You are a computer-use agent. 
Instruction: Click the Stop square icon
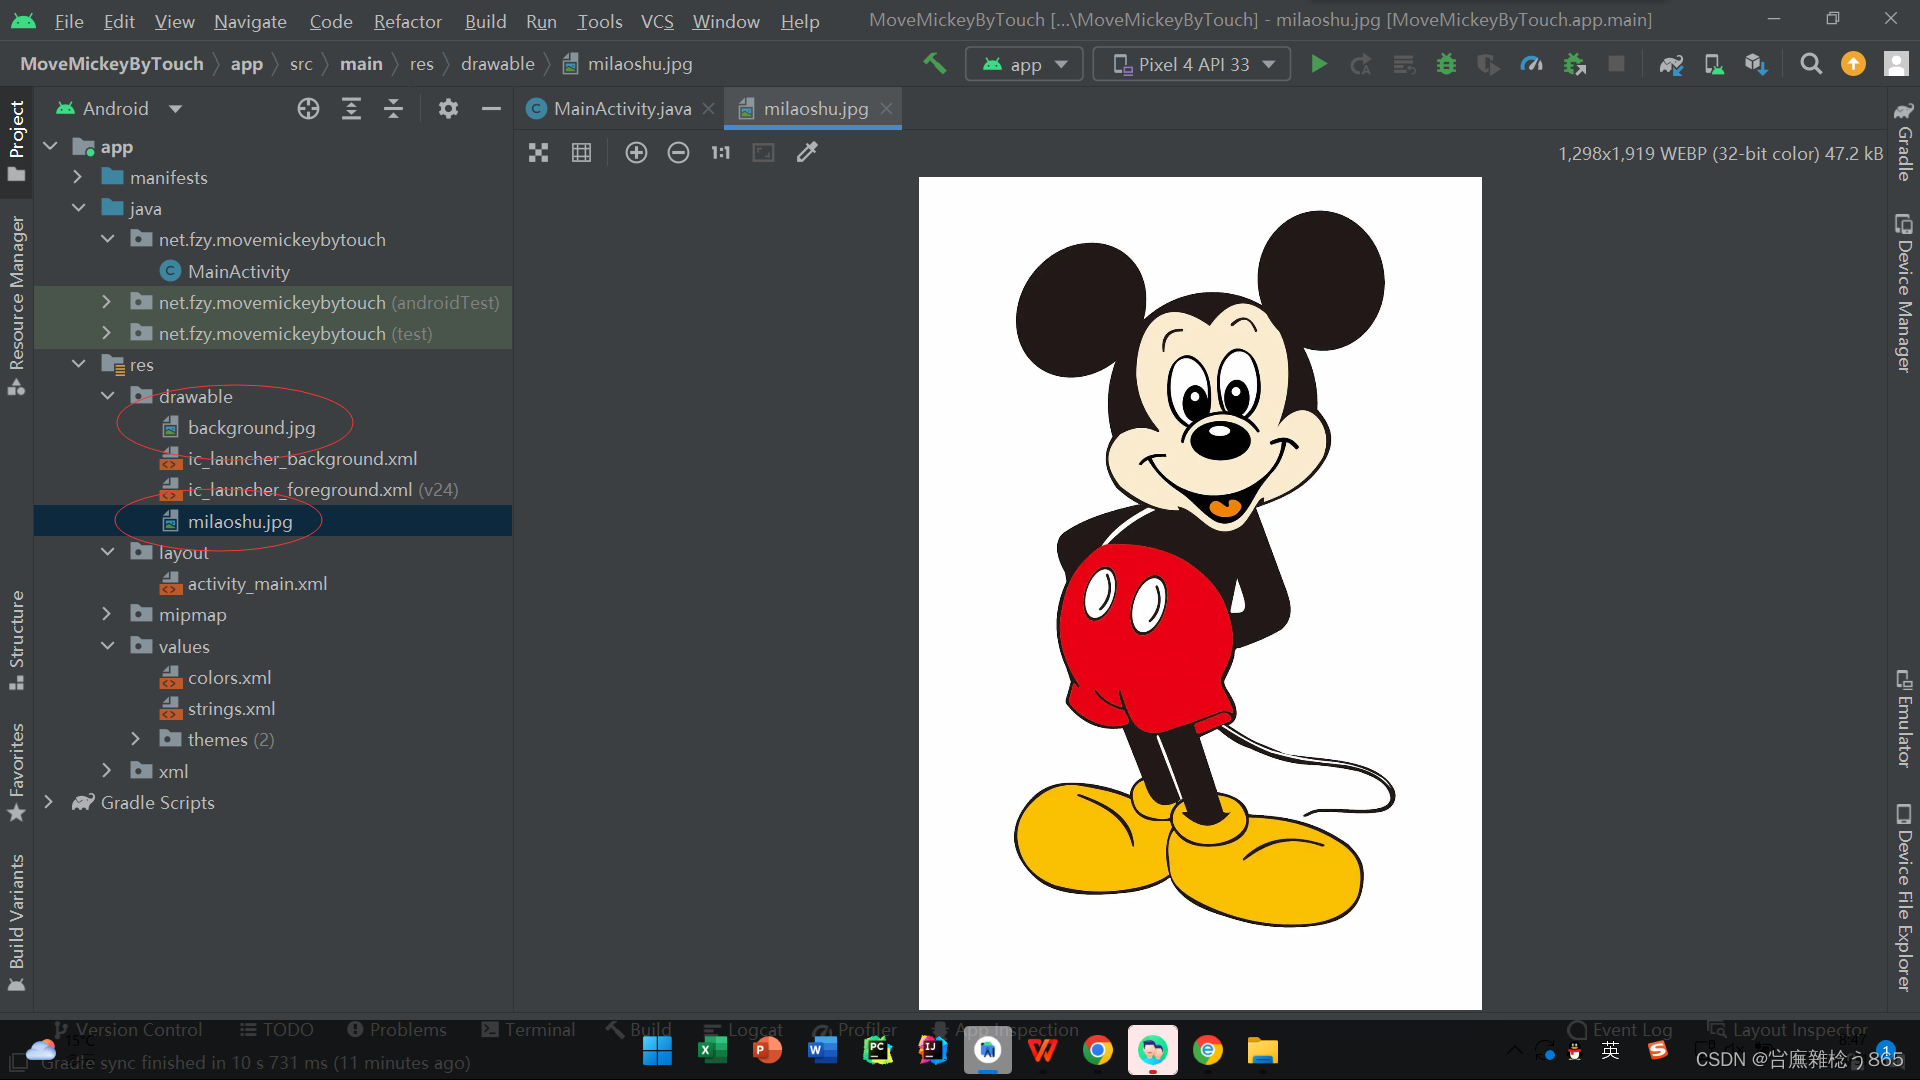[x=1616, y=64]
